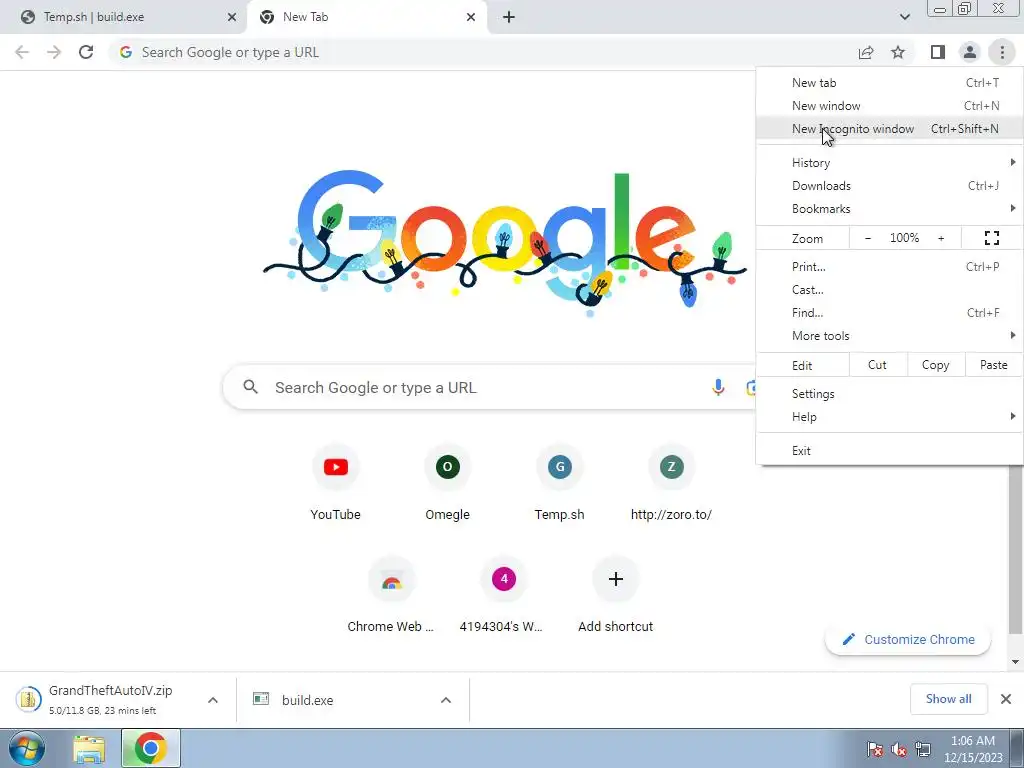Open the Omegle shortcut
This screenshot has width=1024, height=768.
[447, 484]
